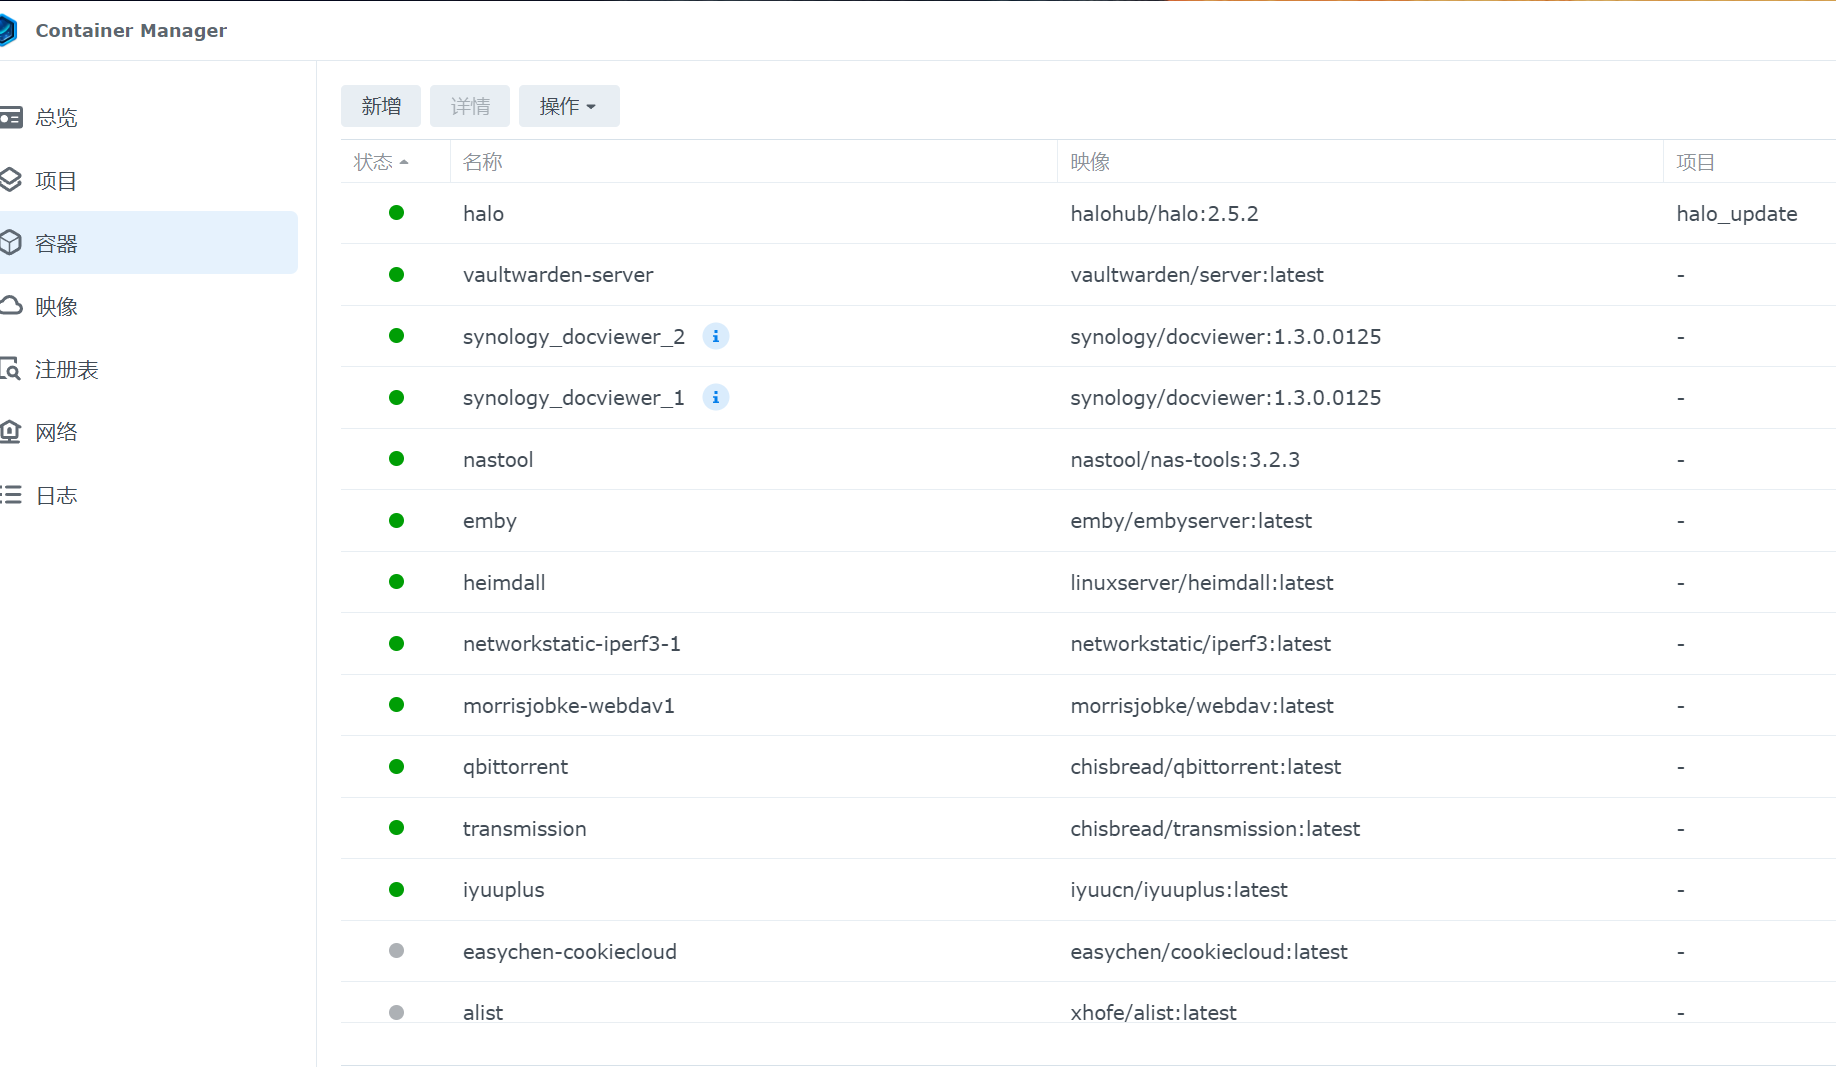
Task: Open the 网络 network icon
Action: pyautogui.click(x=11, y=432)
